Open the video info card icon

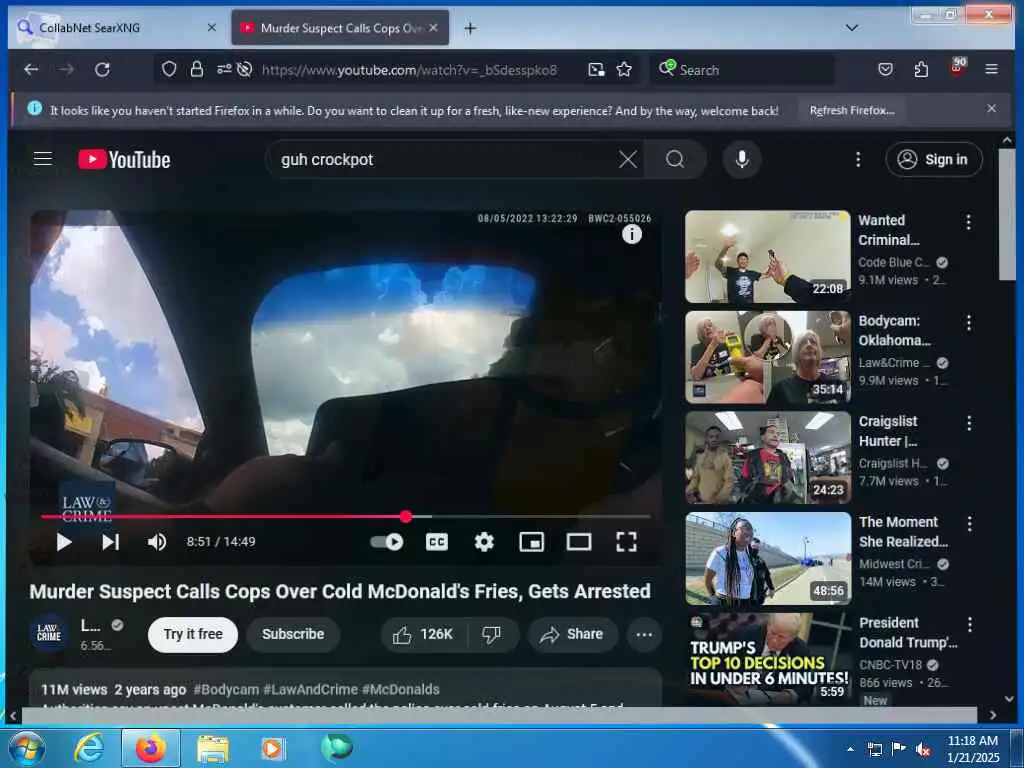[632, 234]
